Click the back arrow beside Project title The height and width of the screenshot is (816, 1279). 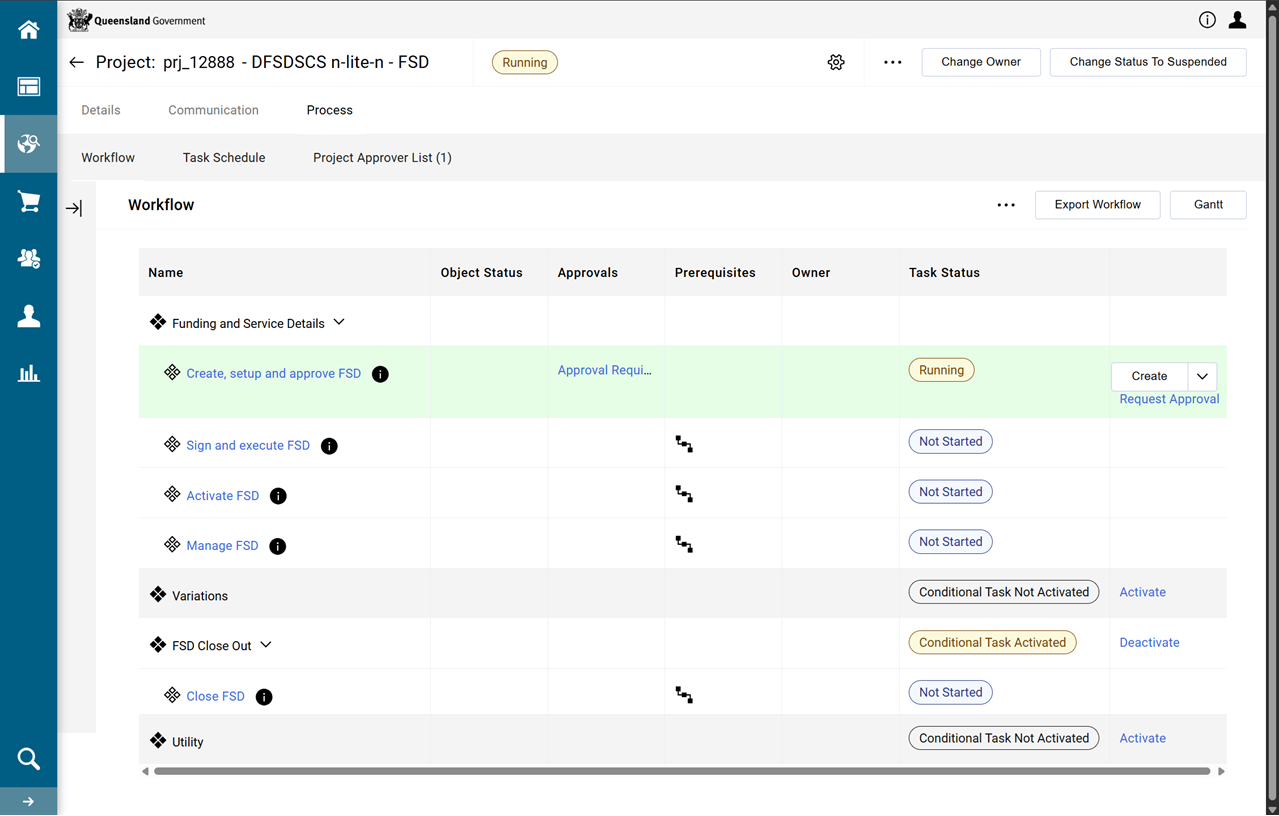tap(77, 62)
